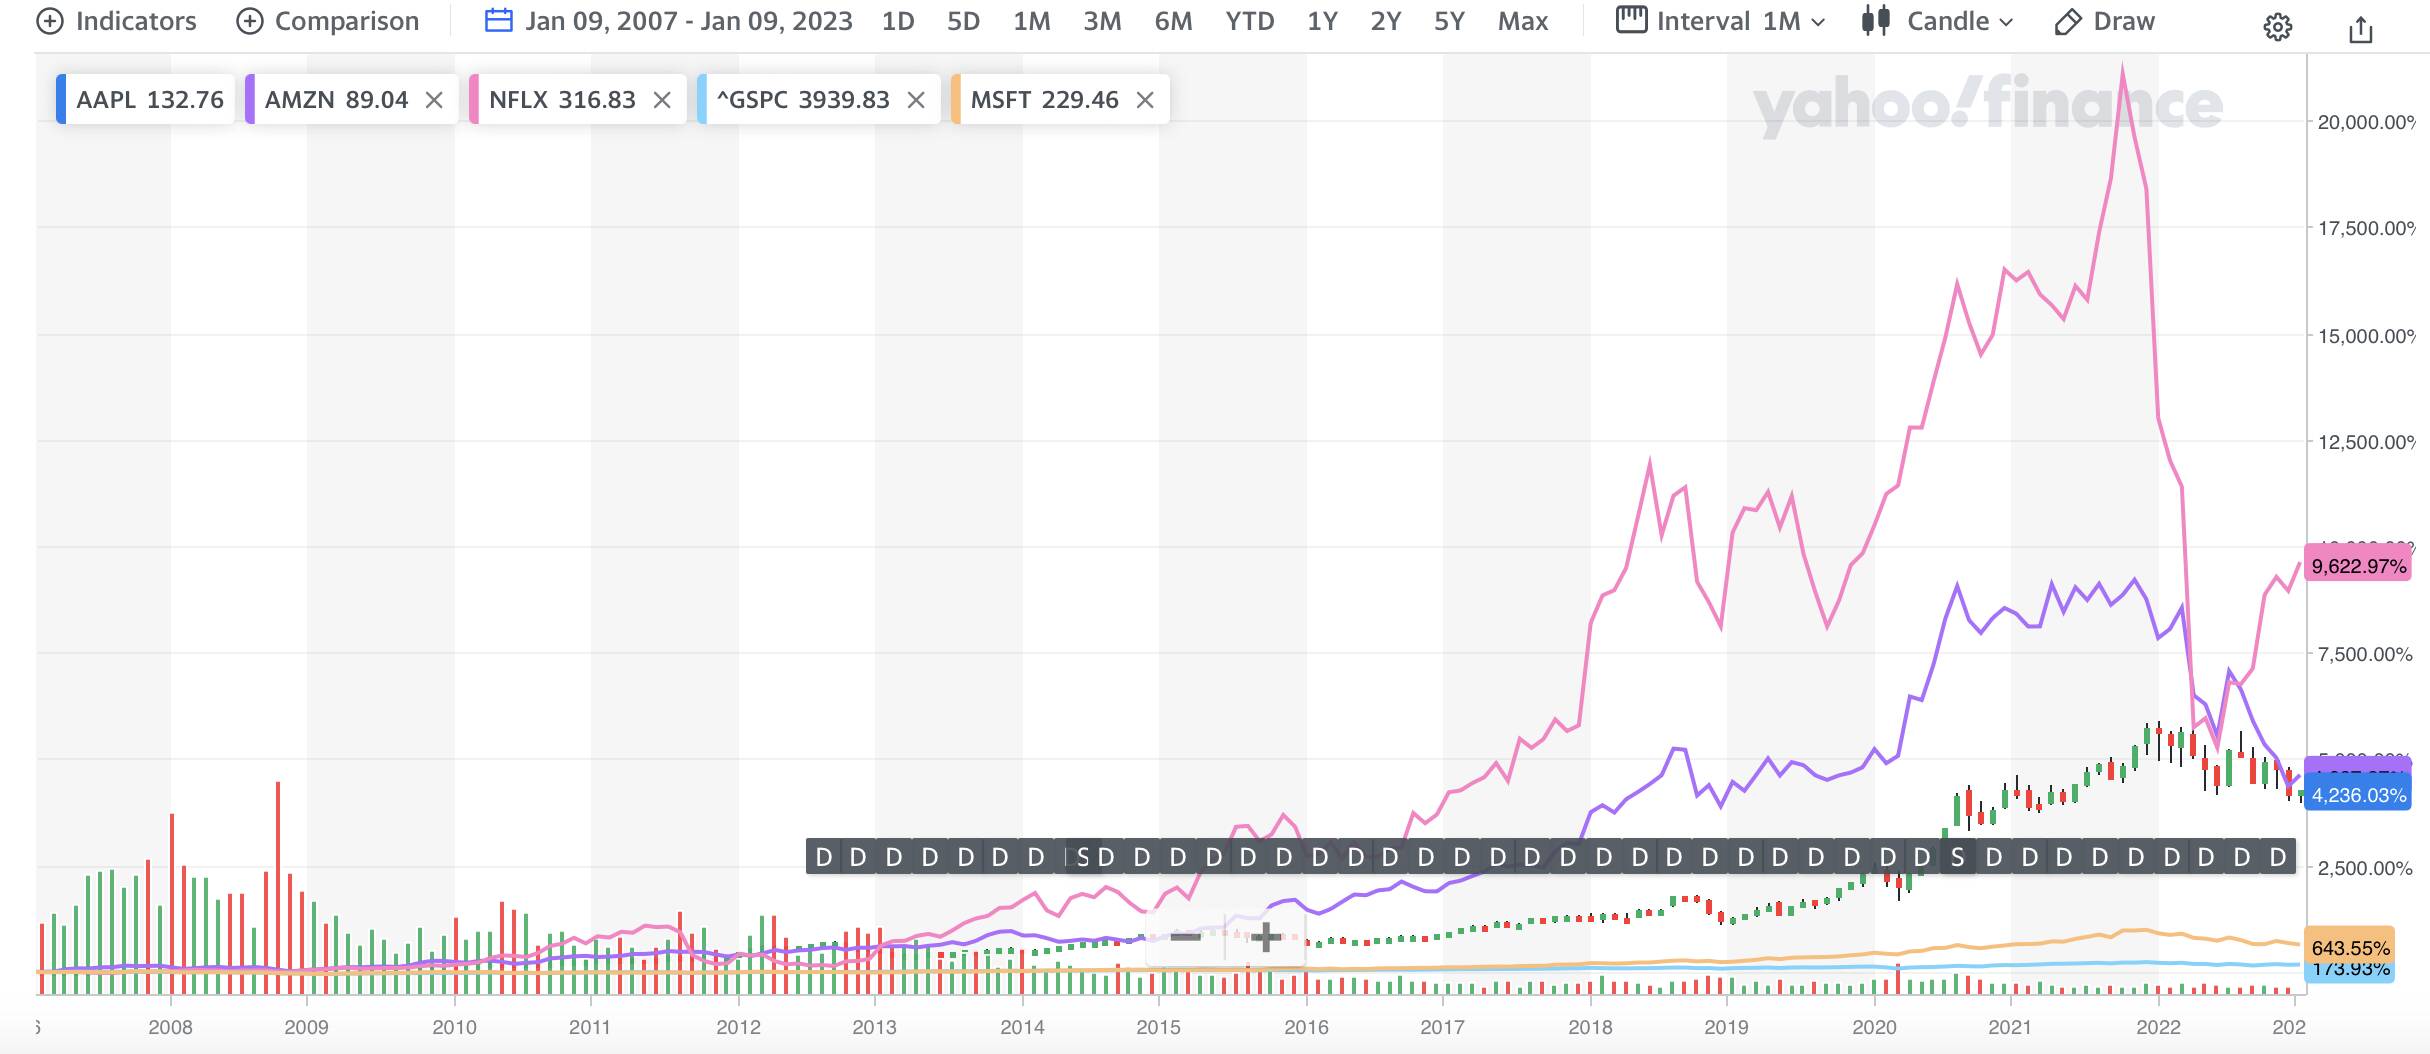
Task: Select the 6M range
Action: [1173, 21]
